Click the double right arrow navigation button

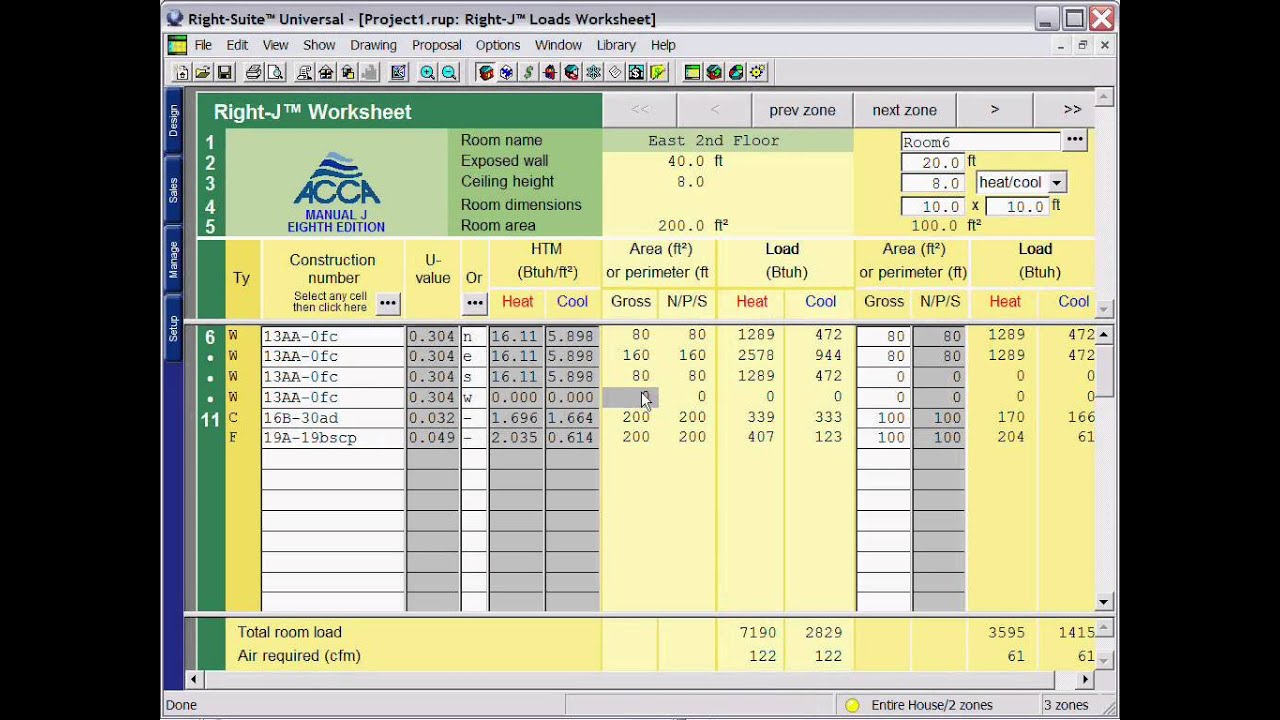[x=1072, y=110]
